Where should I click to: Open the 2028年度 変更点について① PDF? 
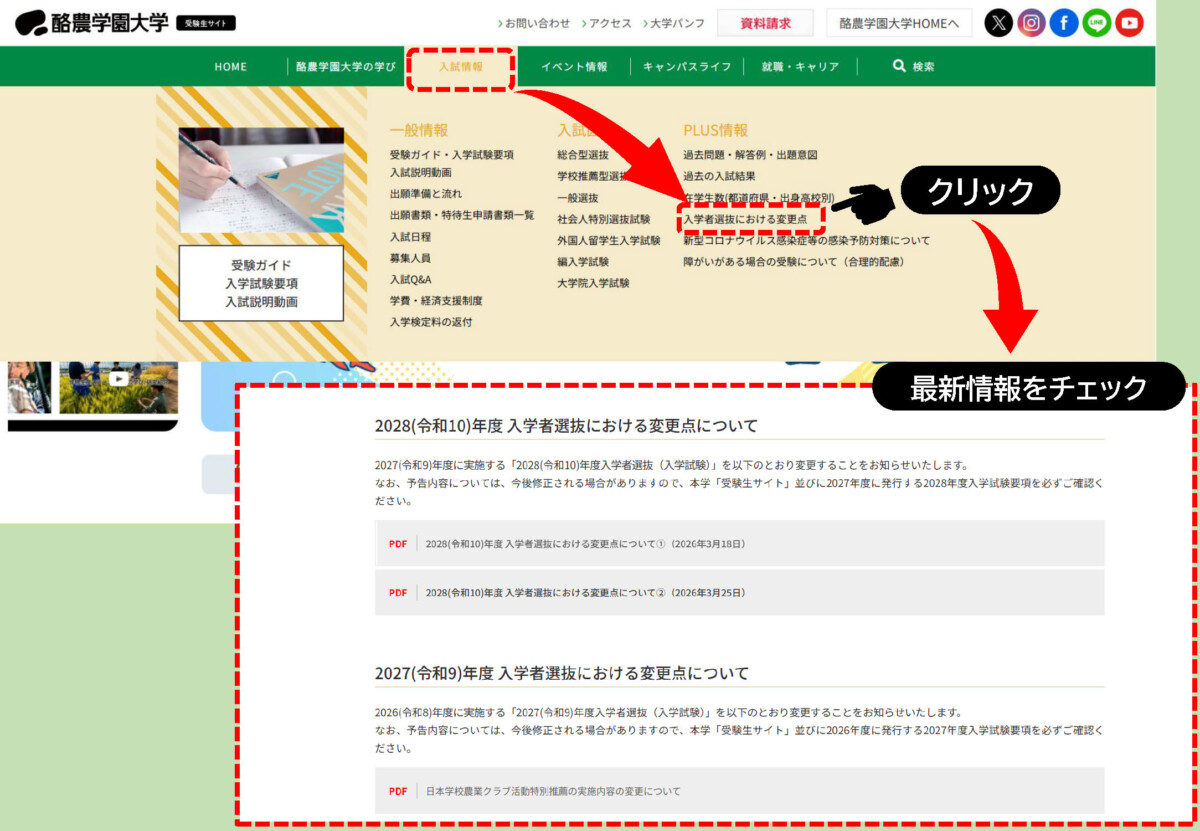[x=585, y=544]
